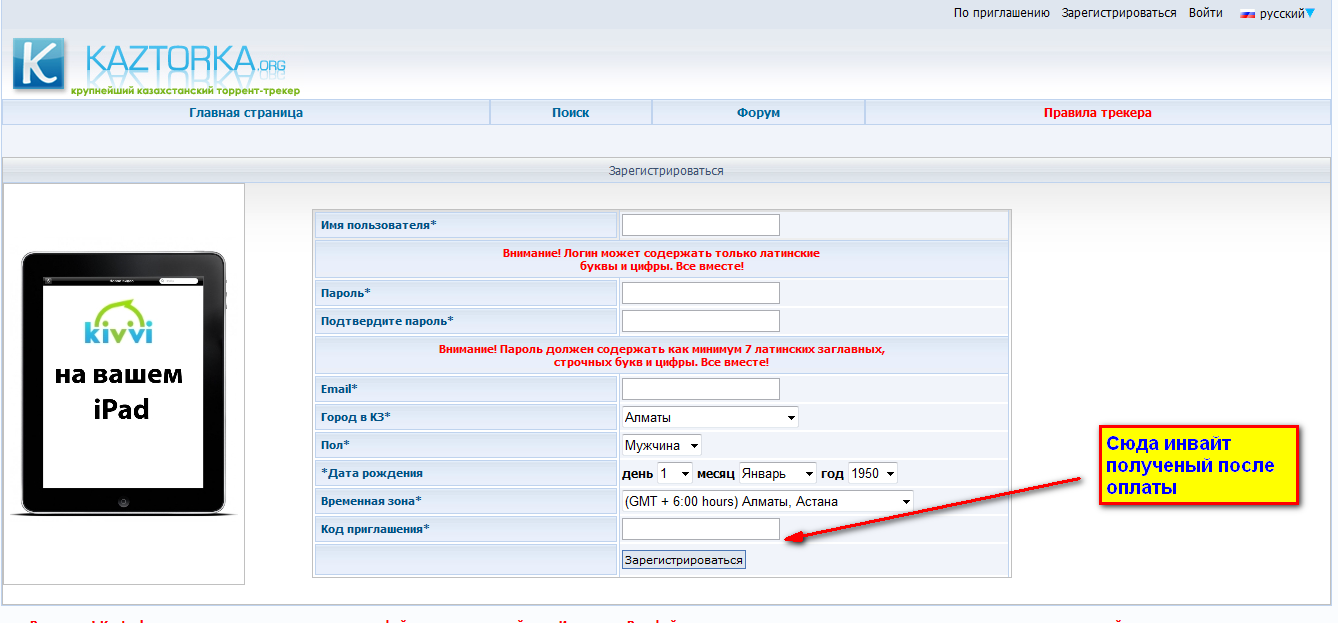Open the Поиск menu item
This screenshot has height=623, width=1338.
click(571, 113)
